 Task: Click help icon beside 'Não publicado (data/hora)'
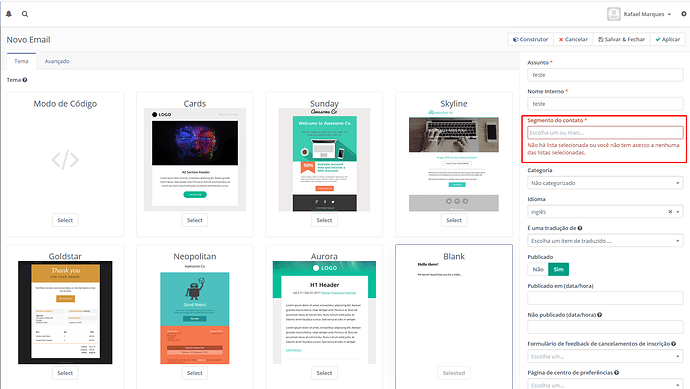[600, 315]
